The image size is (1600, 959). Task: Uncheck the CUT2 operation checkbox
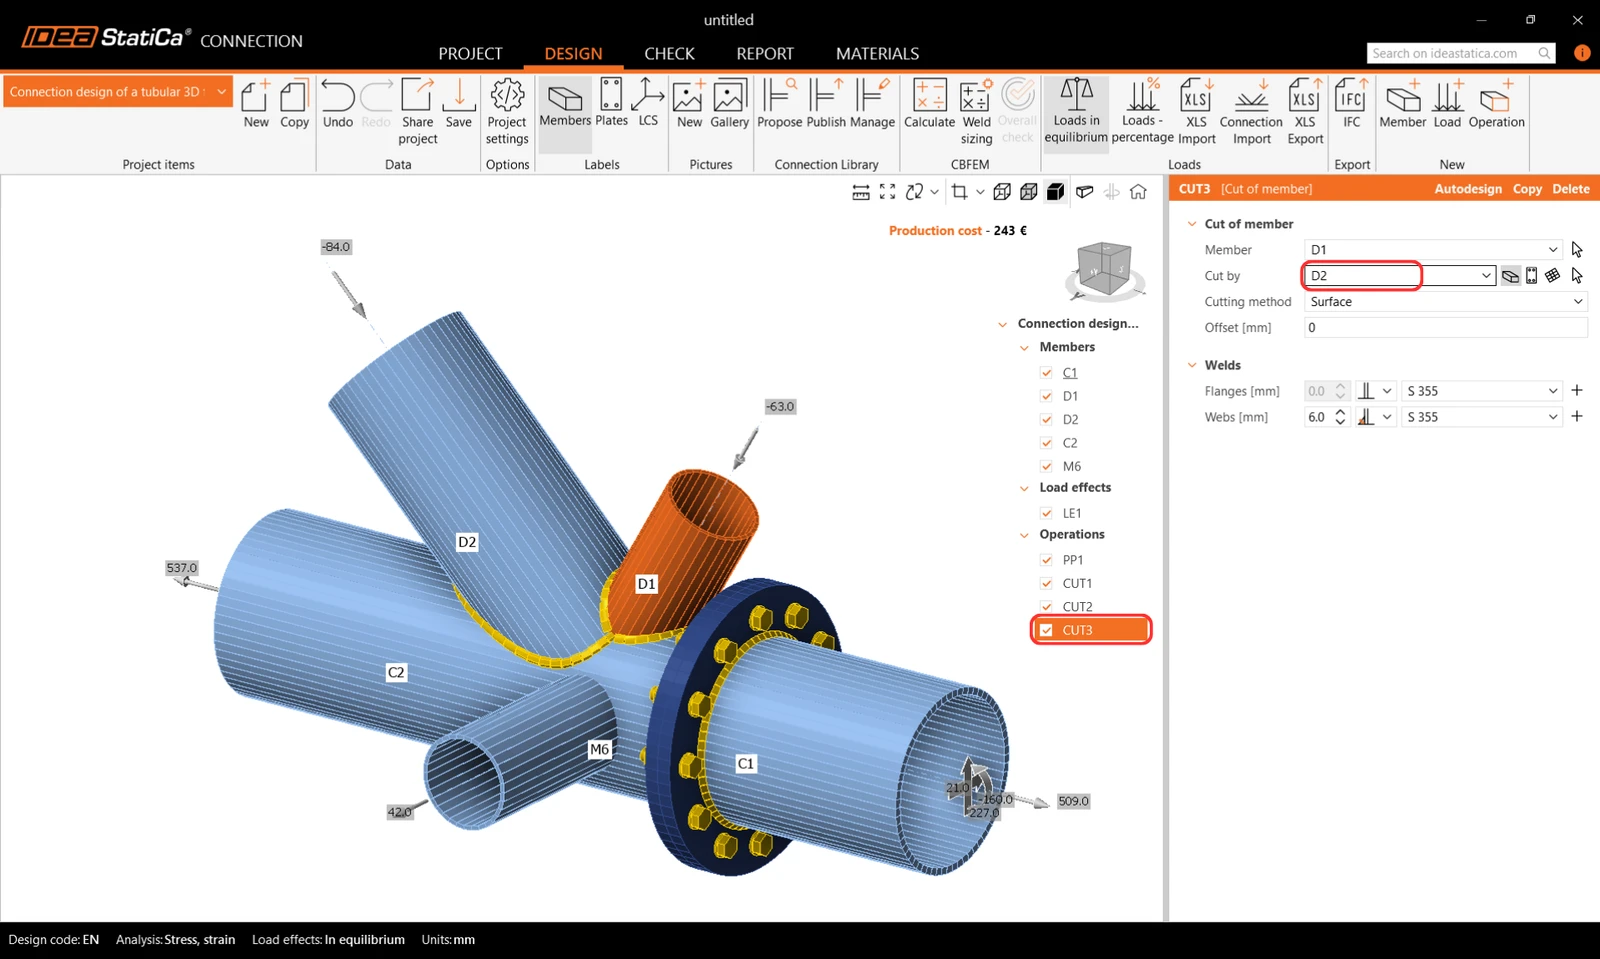click(x=1046, y=607)
